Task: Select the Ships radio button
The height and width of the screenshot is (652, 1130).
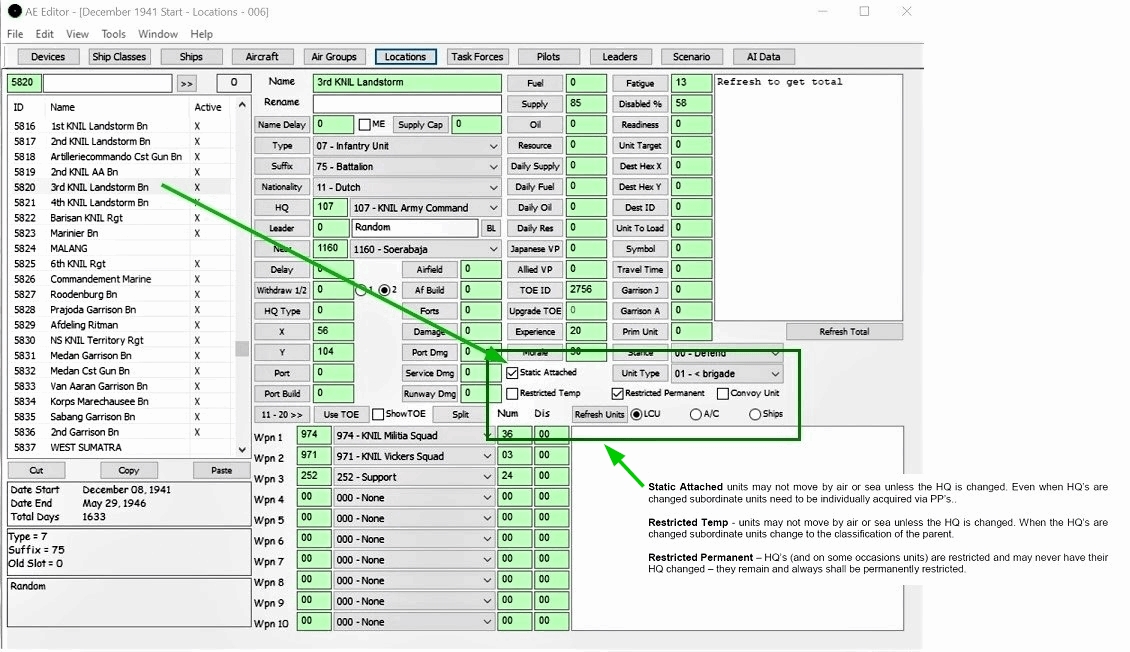Action: click(755, 414)
